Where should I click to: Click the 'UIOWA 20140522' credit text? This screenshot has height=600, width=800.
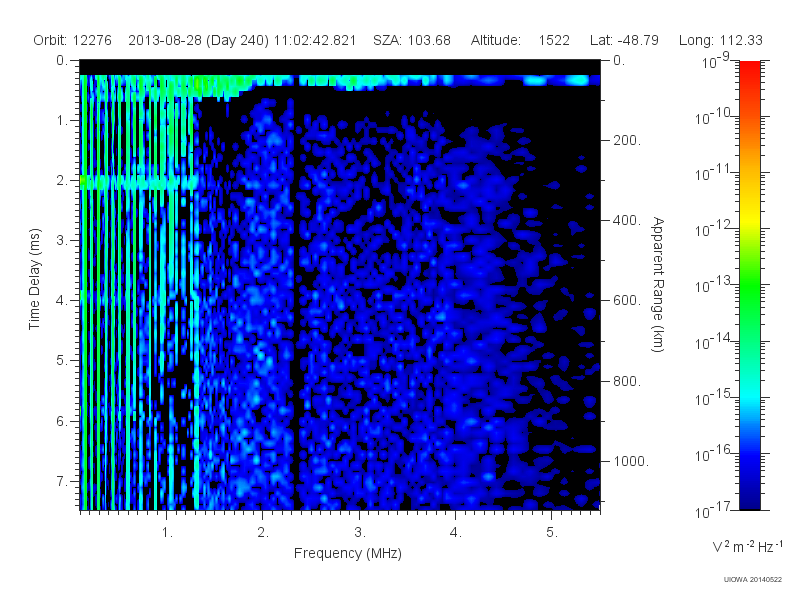tap(753, 579)
